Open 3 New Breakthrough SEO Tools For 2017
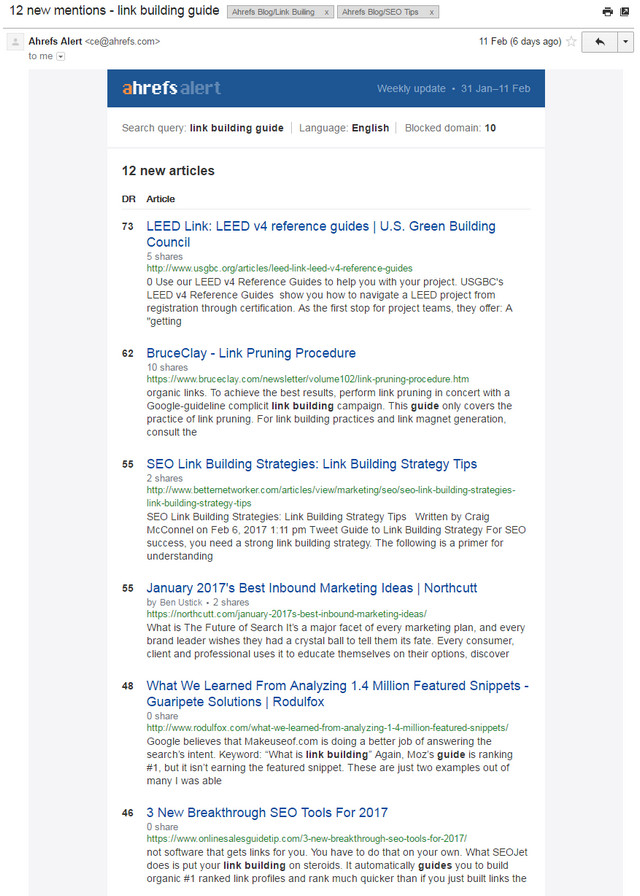 pyautogui.click(x=267, y=813)
